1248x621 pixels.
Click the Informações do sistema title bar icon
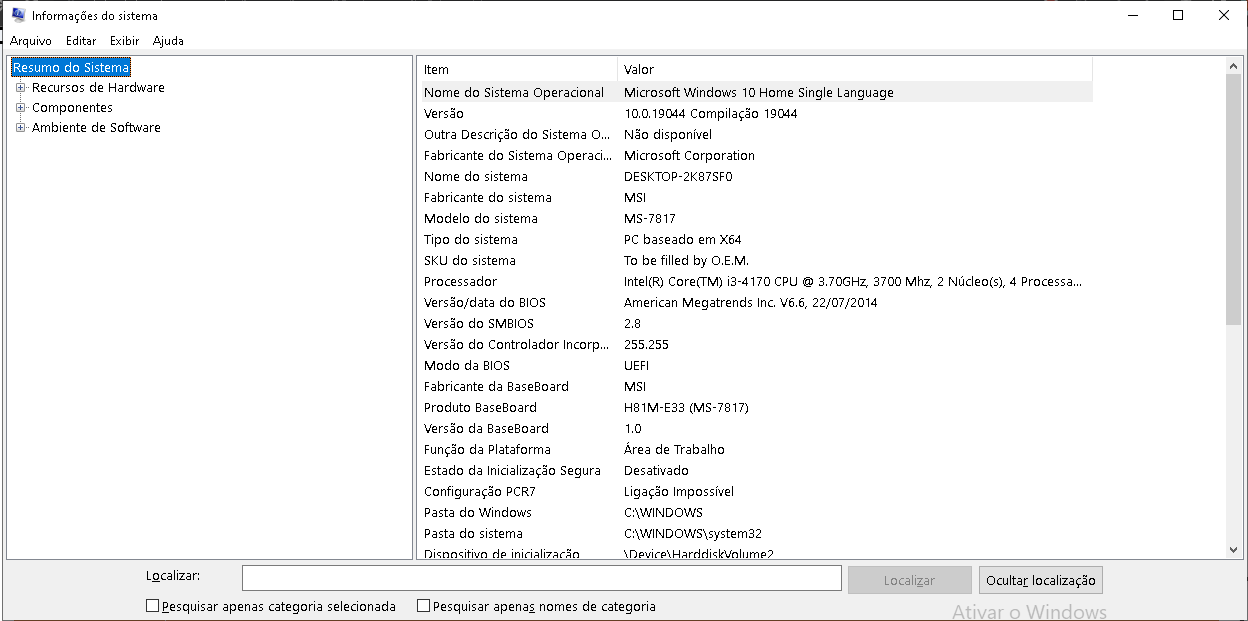pos(18,15)
